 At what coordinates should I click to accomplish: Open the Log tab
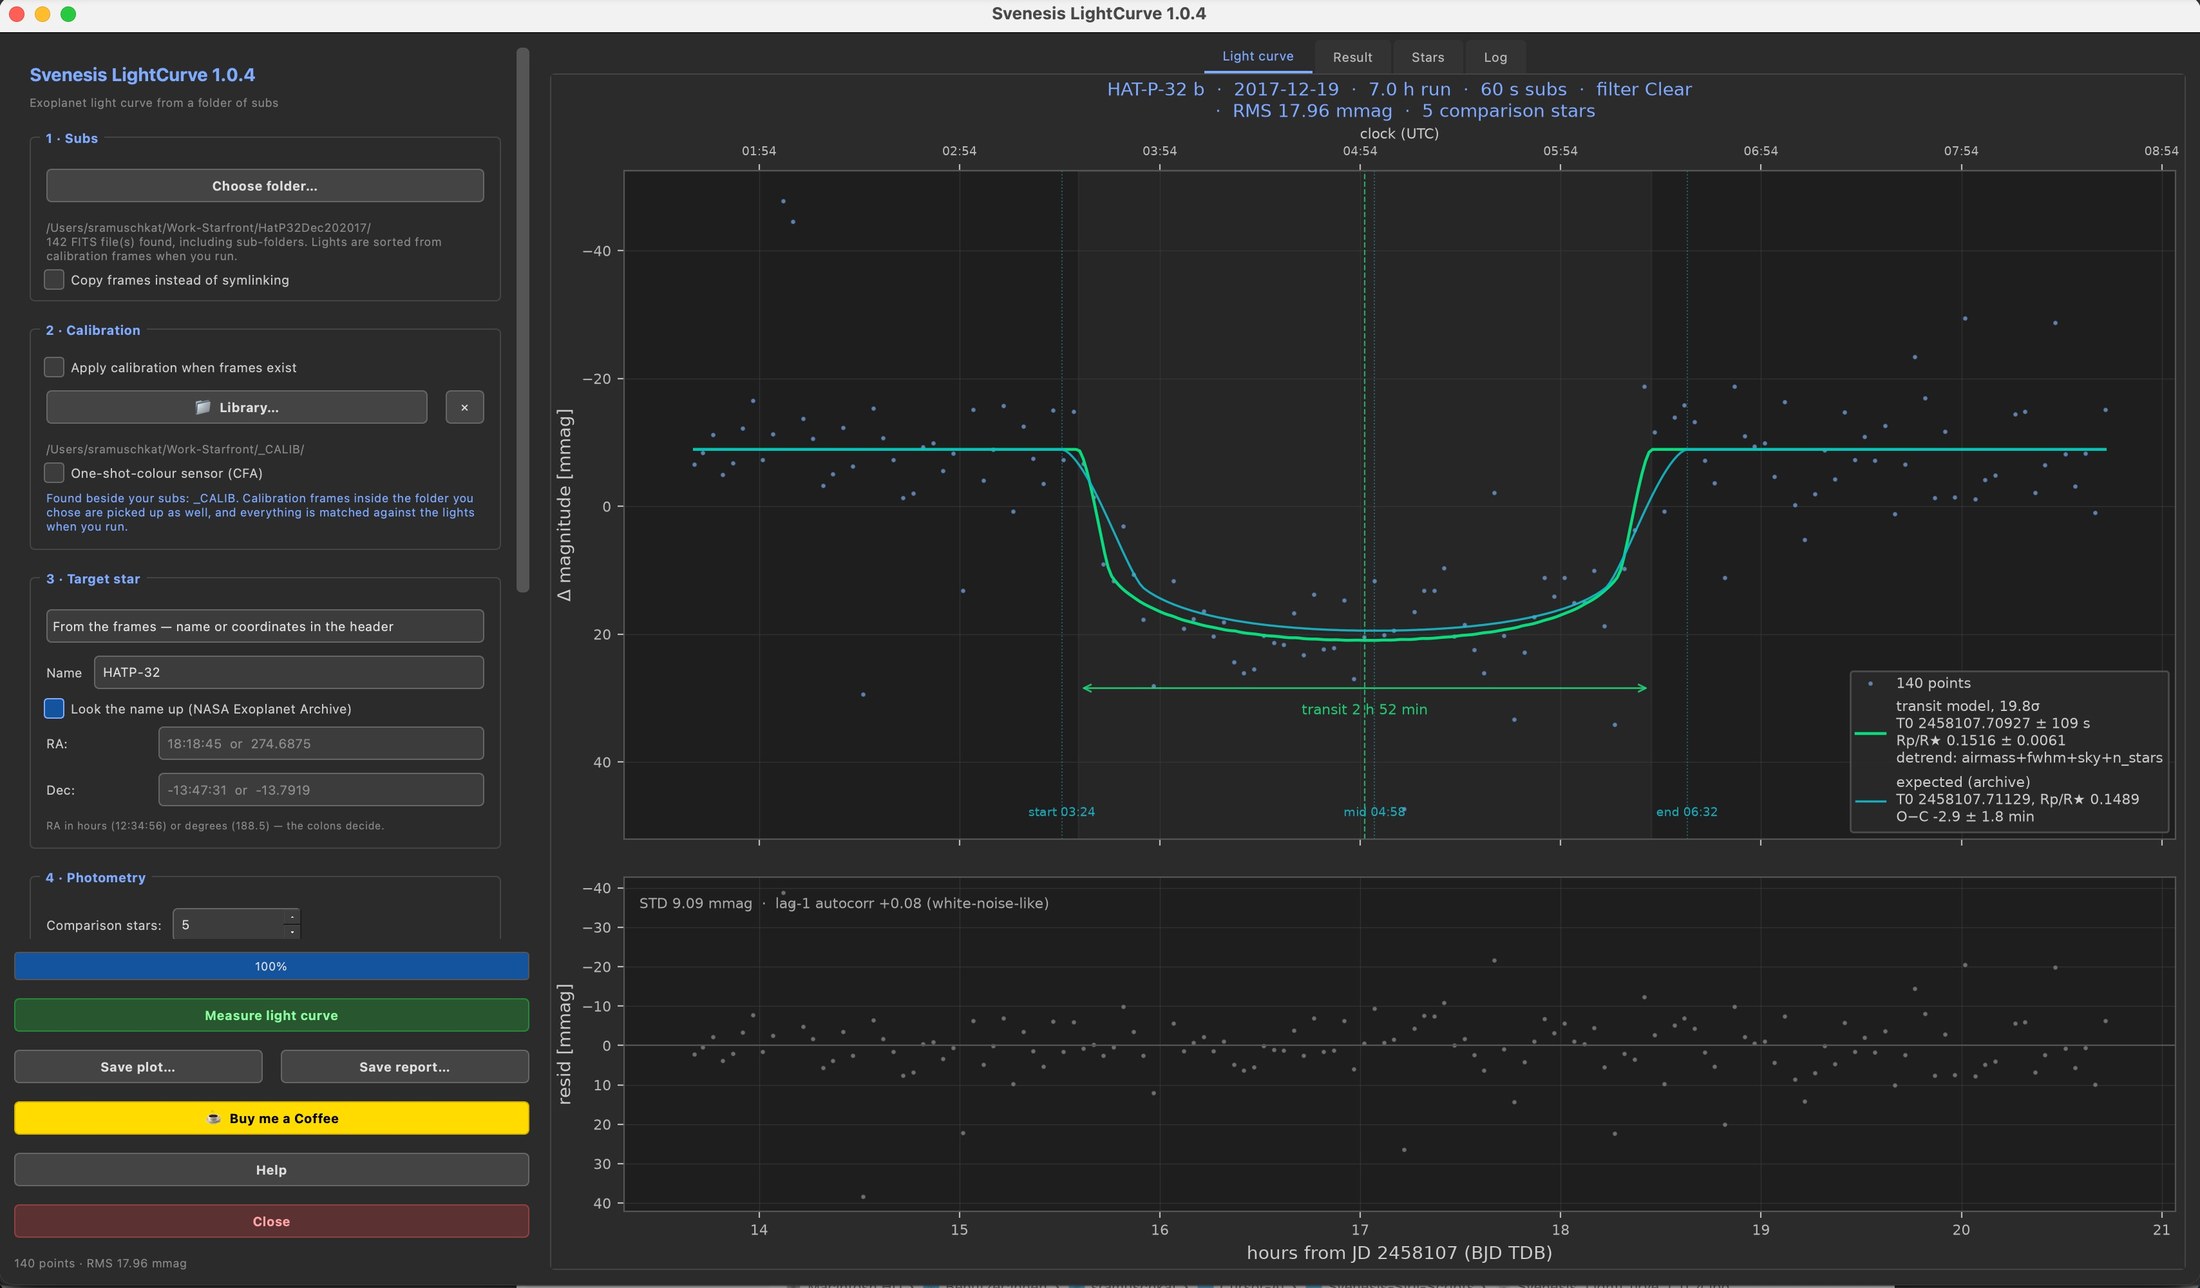(x=1495, y=57)
